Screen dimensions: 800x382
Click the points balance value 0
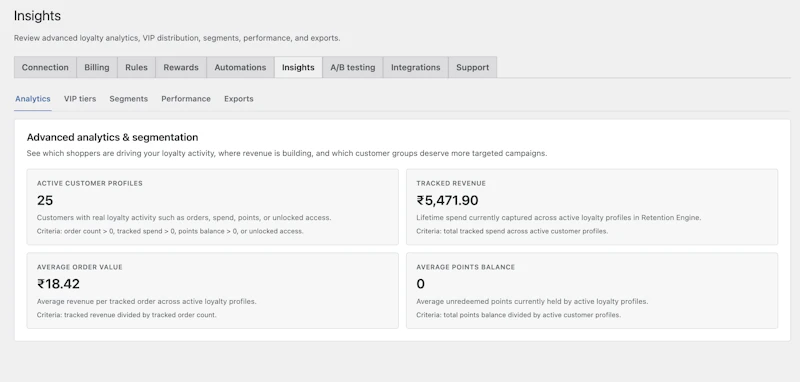420,284
